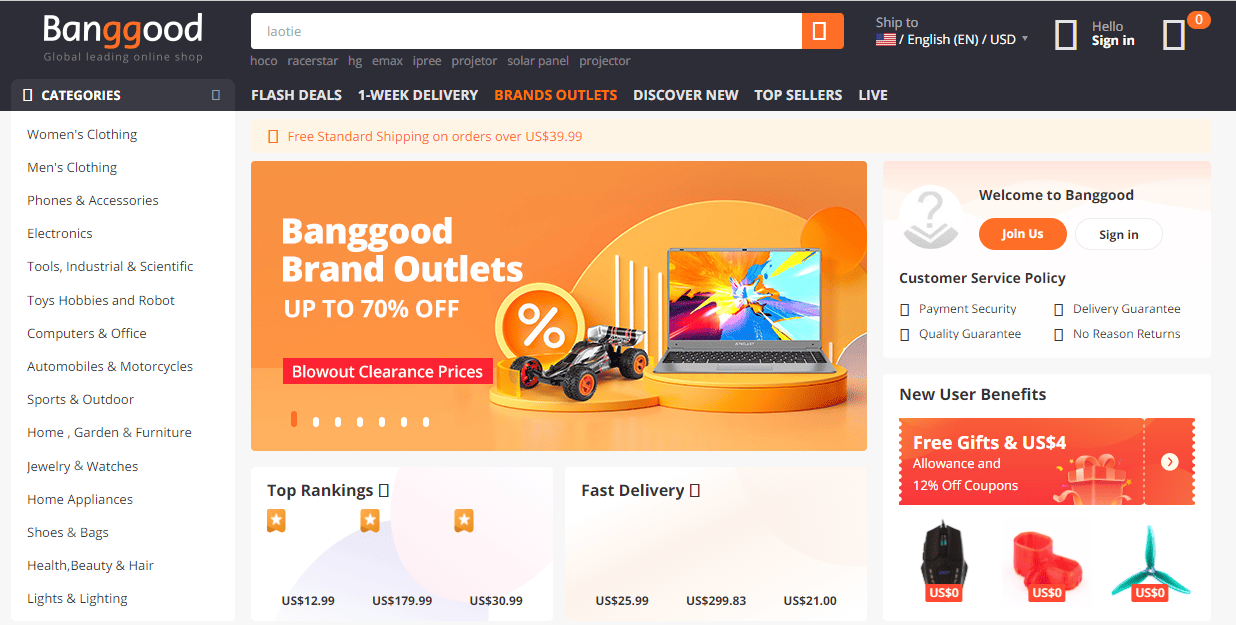
Task: Click the Payment Security icon
Action: [x=905, y=309]
